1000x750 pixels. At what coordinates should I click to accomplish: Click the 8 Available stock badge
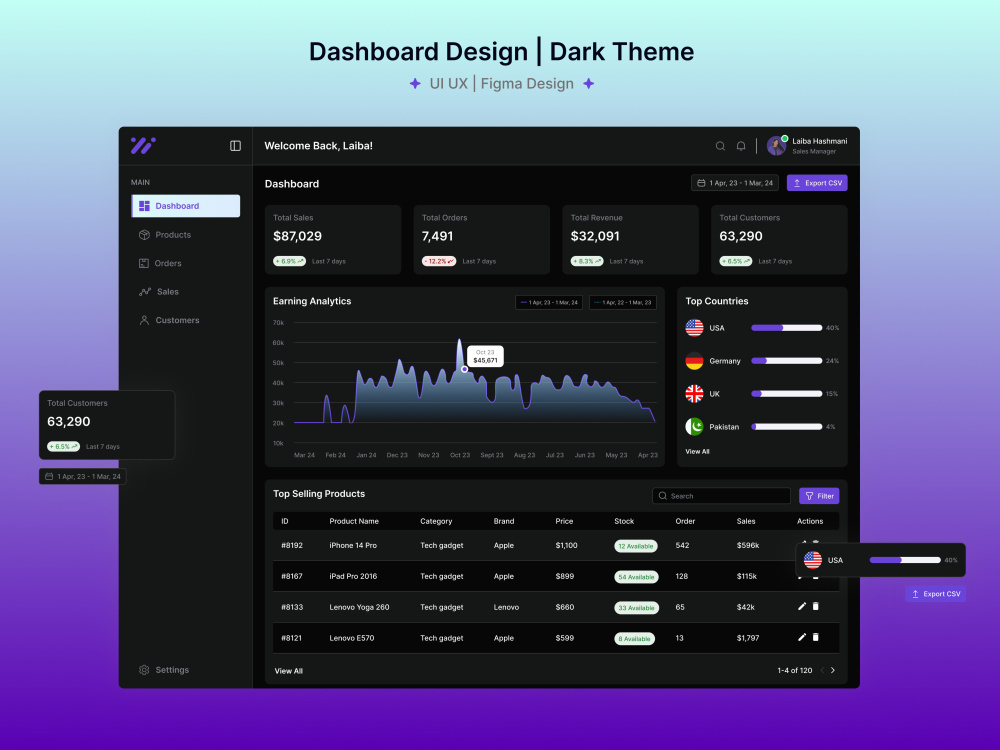coord(634,638)
